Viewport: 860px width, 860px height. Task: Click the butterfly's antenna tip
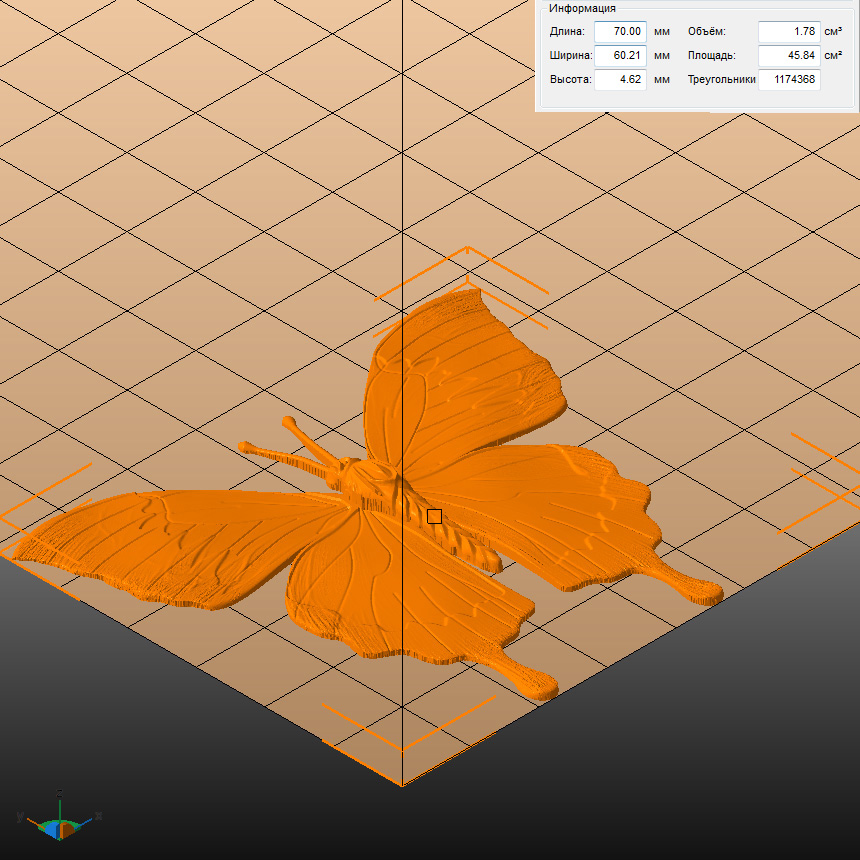(x=289, y=423)
